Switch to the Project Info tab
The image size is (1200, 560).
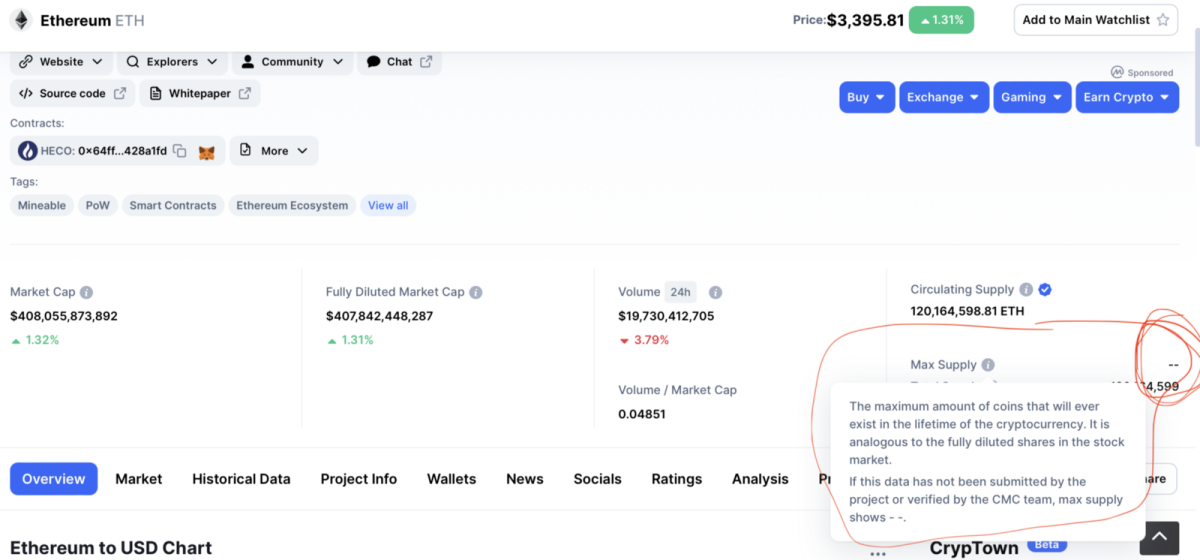tap(359, 479)
